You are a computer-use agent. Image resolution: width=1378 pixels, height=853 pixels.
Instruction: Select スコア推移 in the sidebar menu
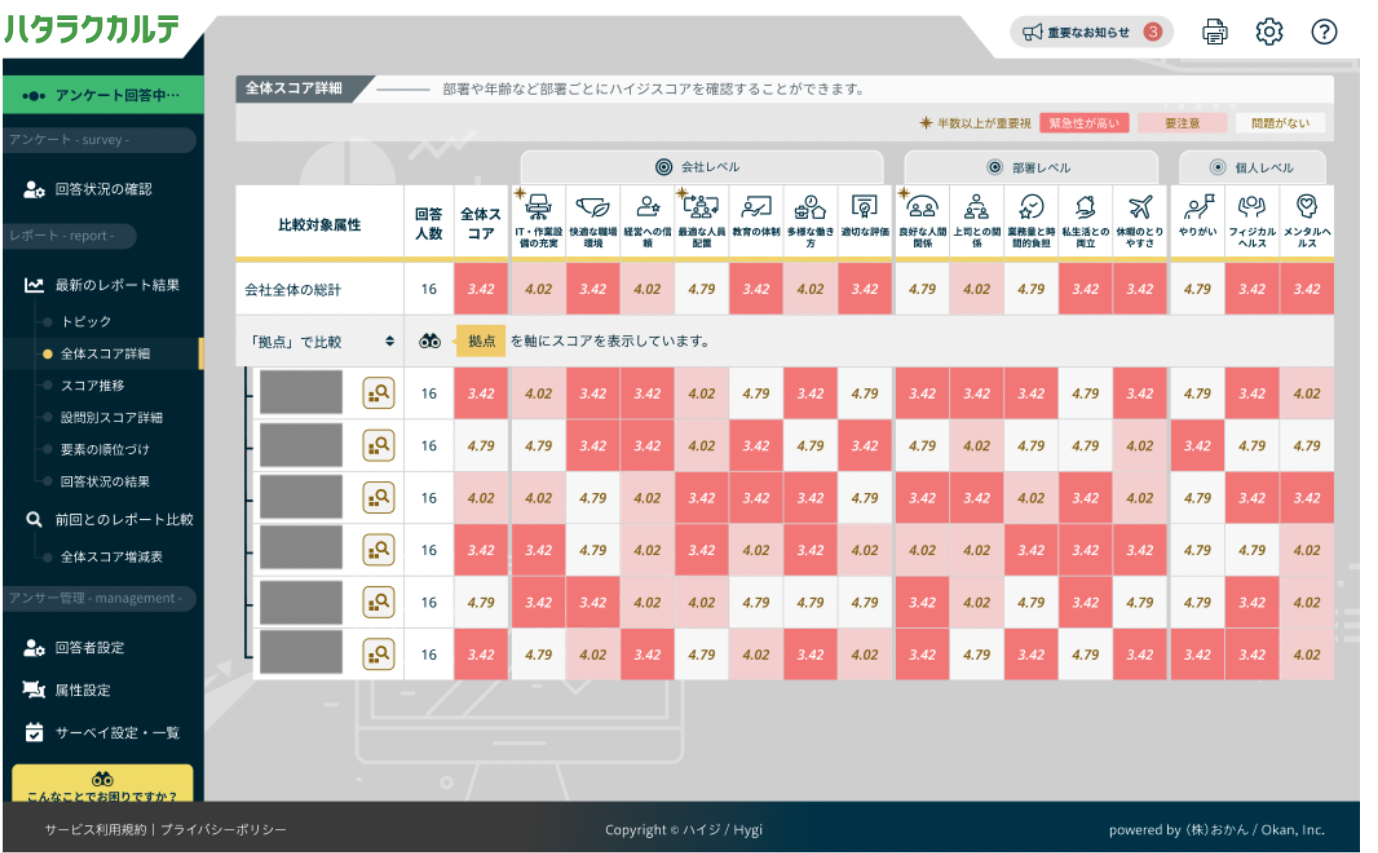(x=92, y=386)
